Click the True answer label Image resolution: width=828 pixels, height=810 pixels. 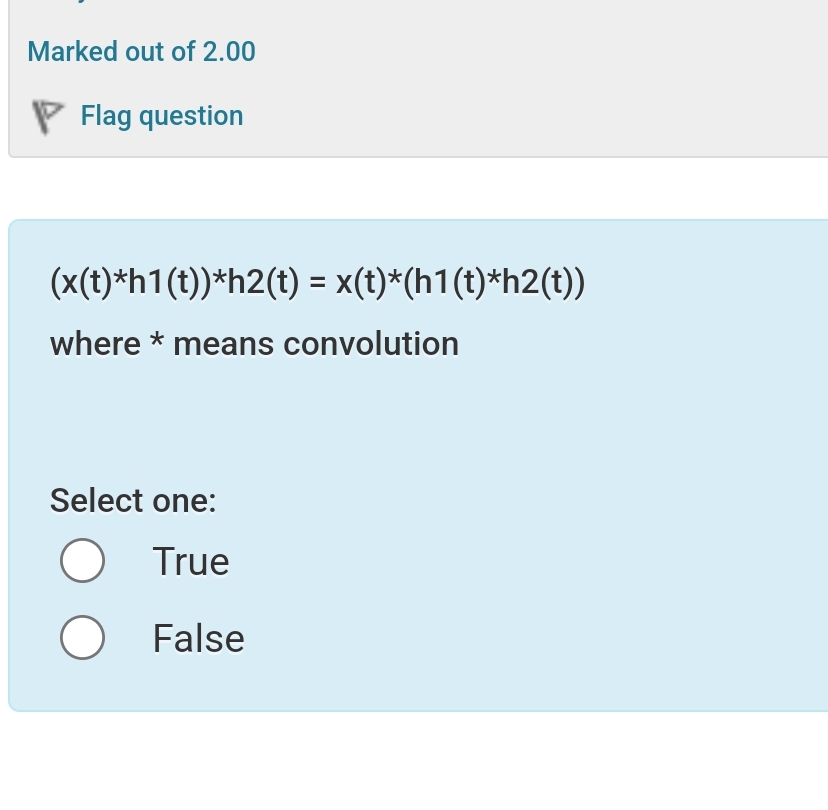pyautogui.click(x=189, y=561)
